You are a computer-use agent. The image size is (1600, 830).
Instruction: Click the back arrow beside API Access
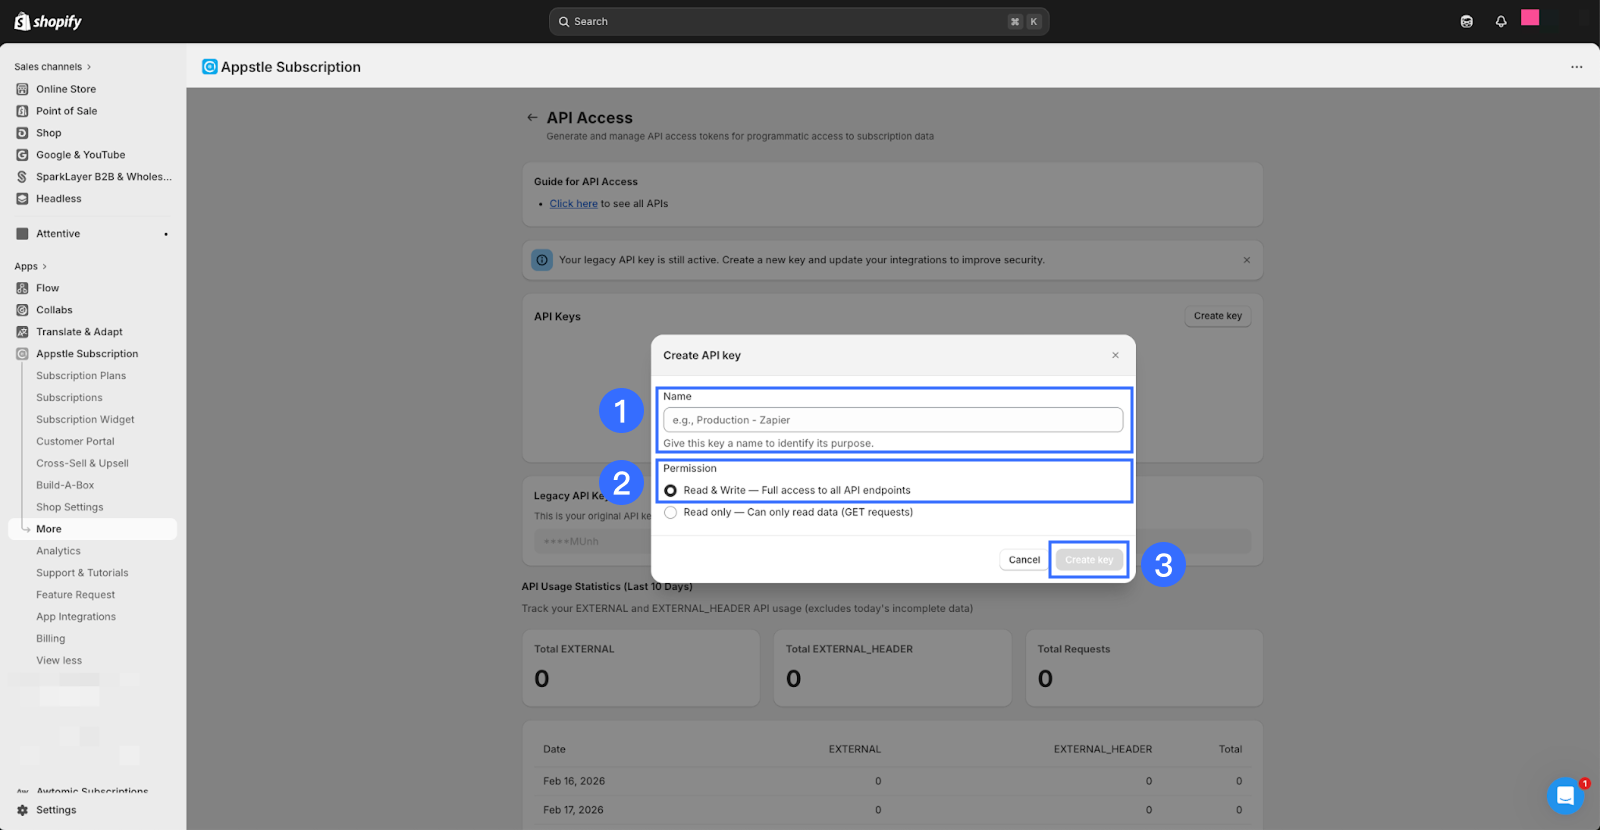click(532, 118)
